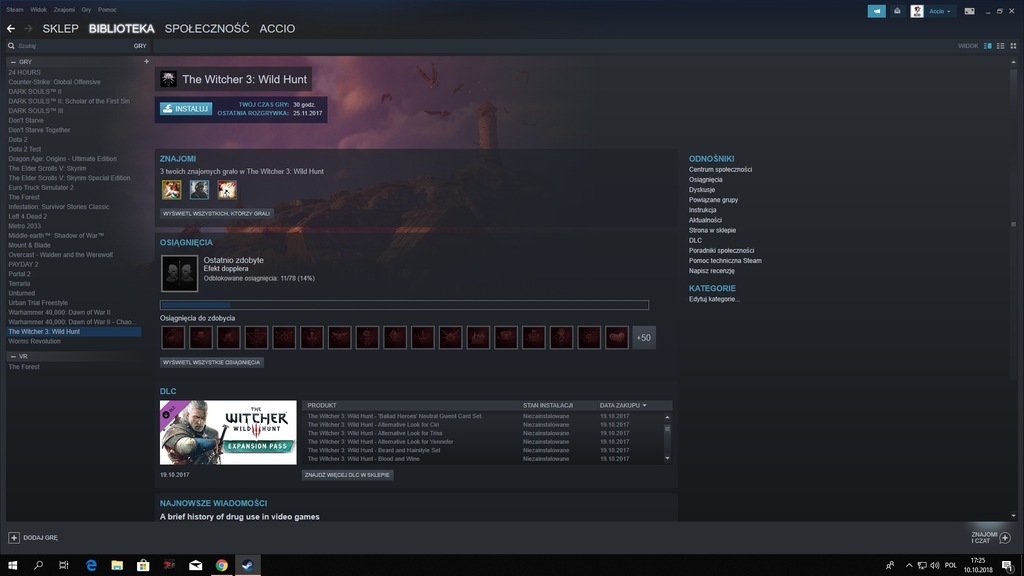Image resolution: width=1024 pixels, height=576 pixels.
Task: Open the Znajomi menu
Action: pyautogui.click(x=64, y=10)
